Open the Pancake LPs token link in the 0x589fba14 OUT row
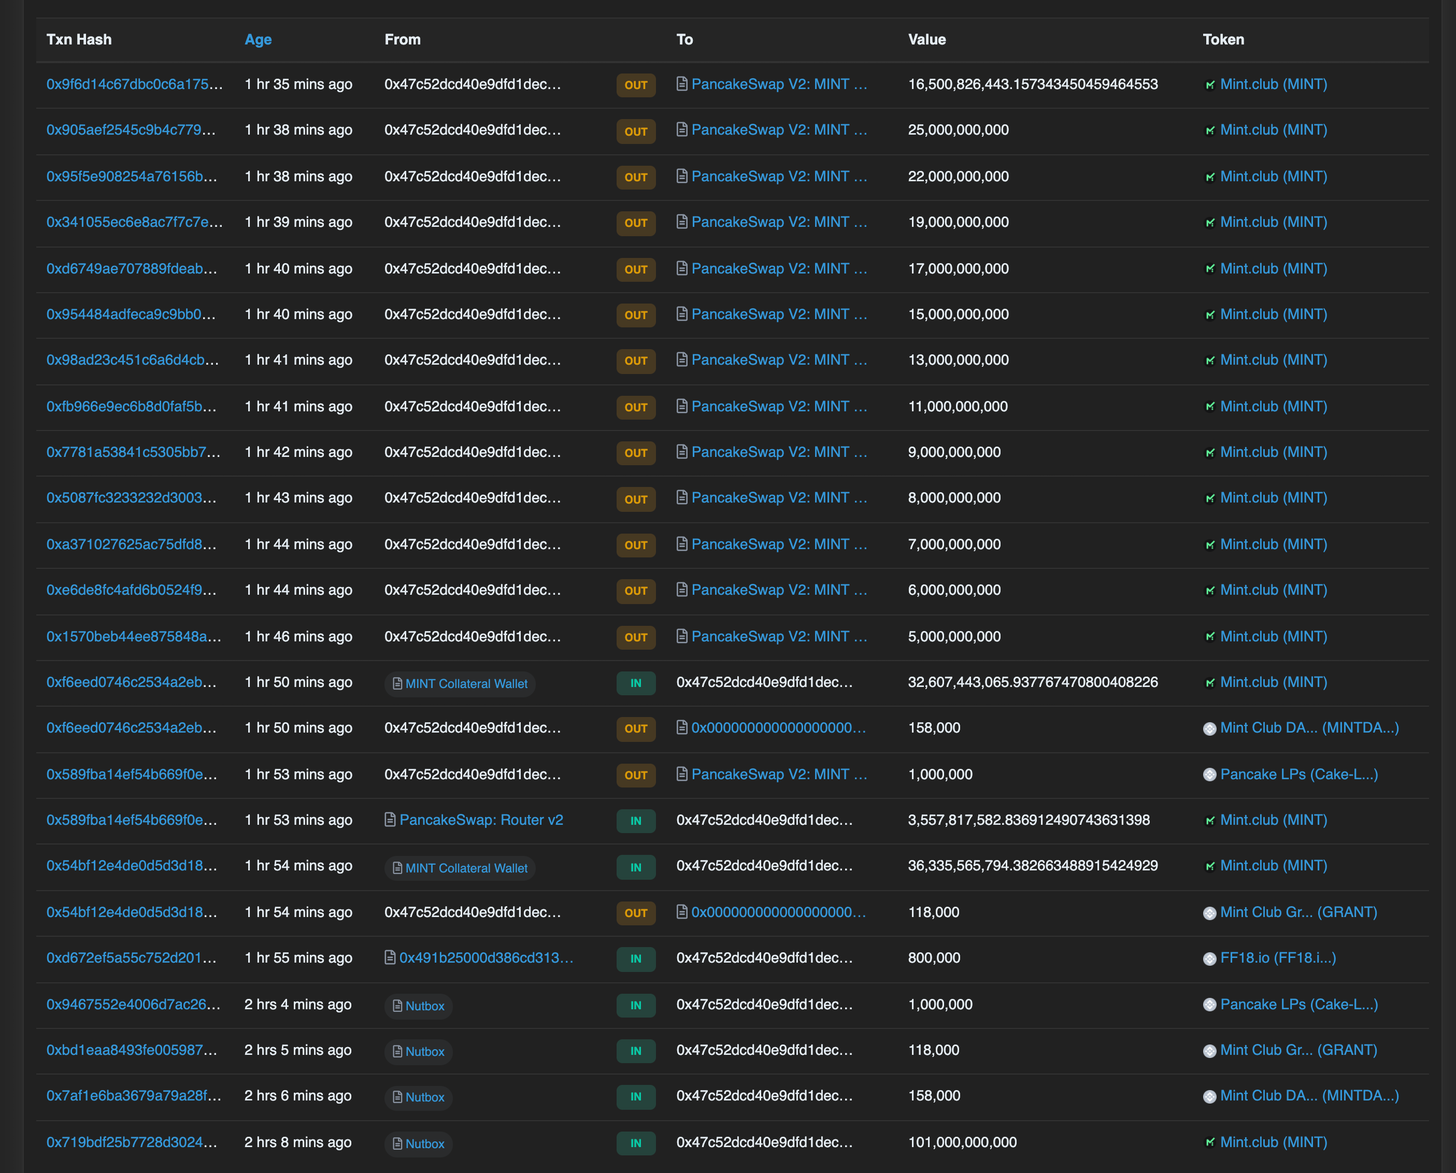 coord(1299,774)
